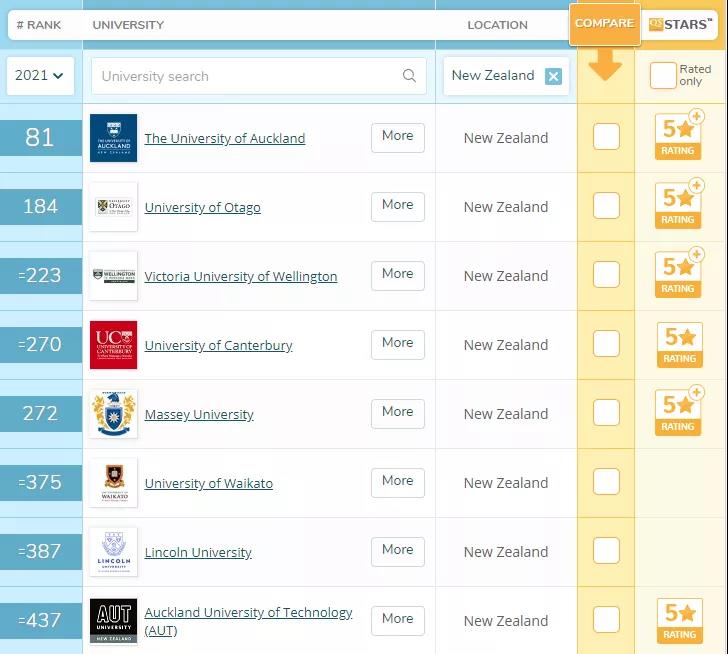Click the University of Canterbury red logo
Image resolution: width=728 pixels, height=654 pixels.
pyautogui.click(x=113, y=345)
